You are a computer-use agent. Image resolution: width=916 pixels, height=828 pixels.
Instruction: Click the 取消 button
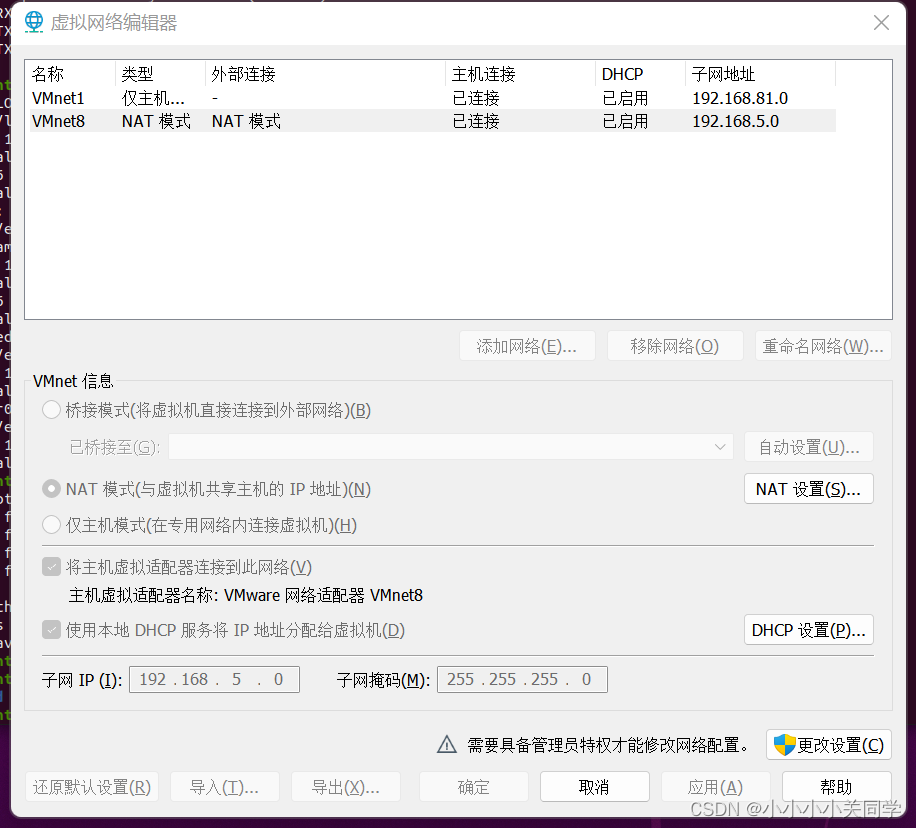tap(595, 787)
